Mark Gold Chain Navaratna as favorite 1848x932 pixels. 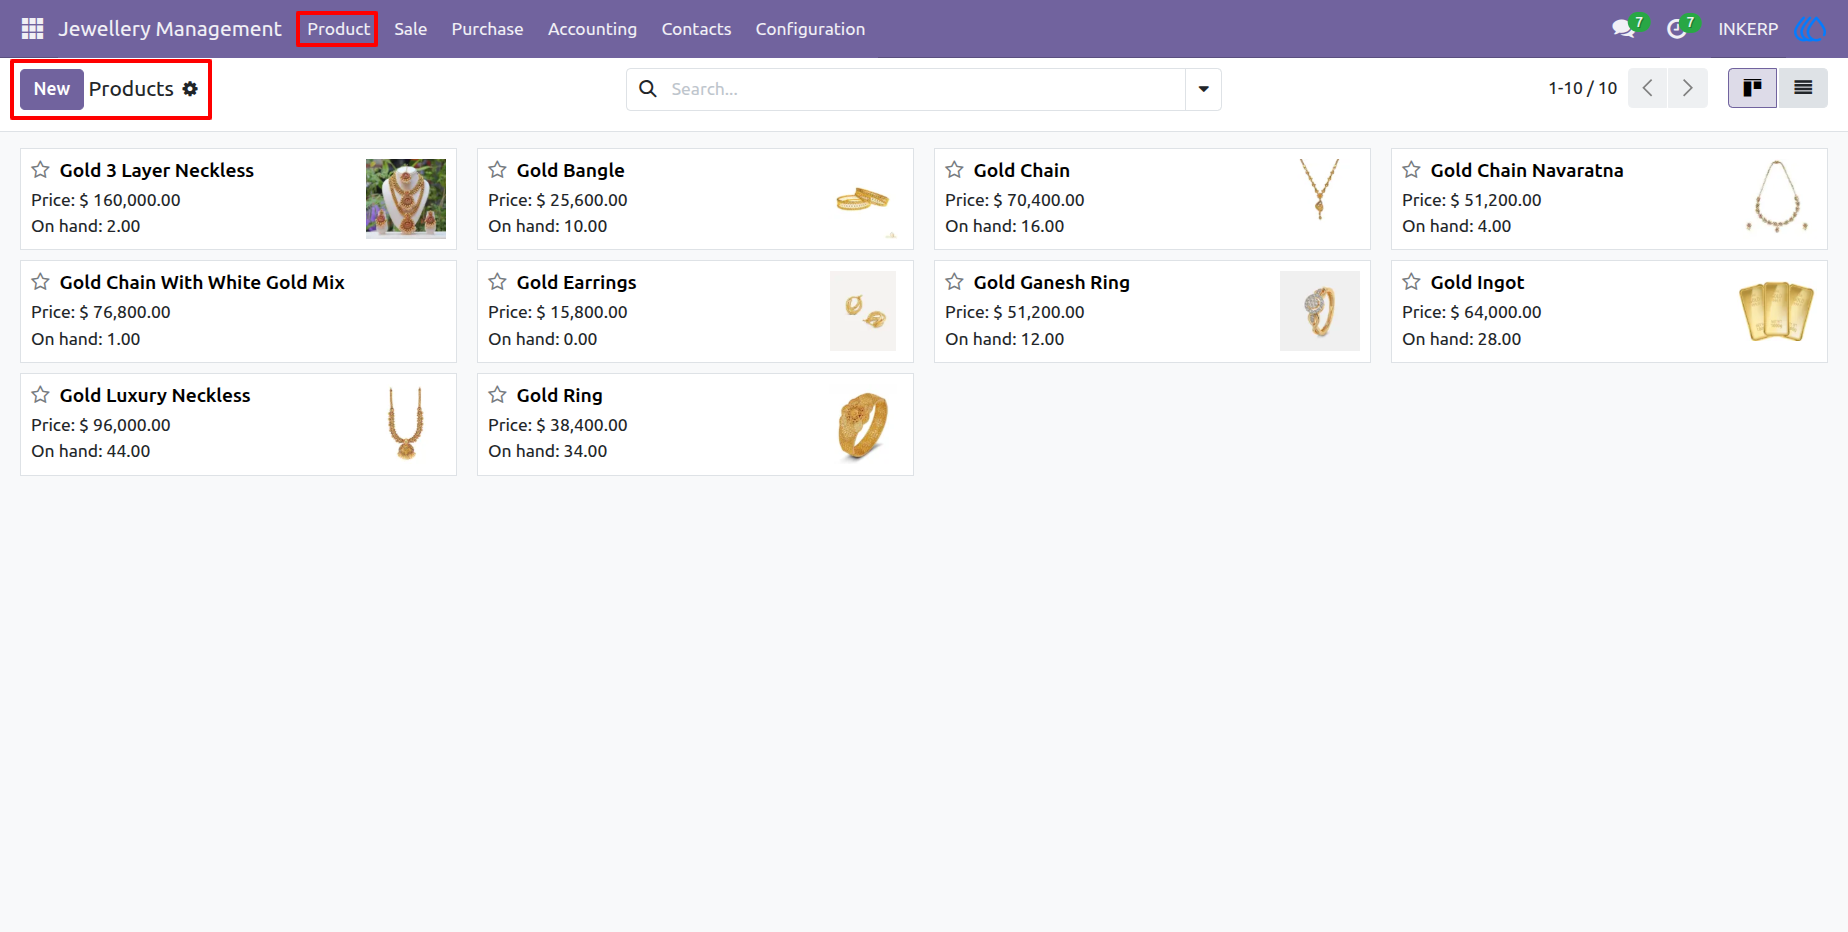tap(1411, 170)
